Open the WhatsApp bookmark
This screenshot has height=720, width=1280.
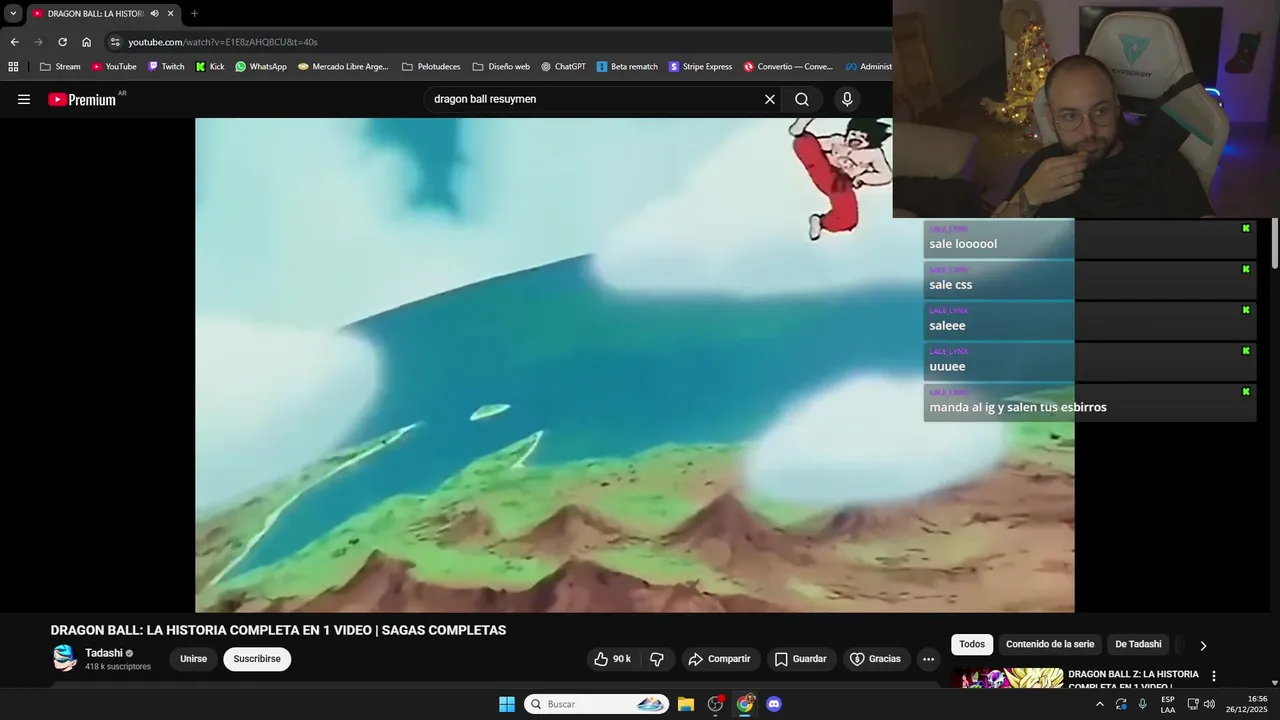pos(261,67)
